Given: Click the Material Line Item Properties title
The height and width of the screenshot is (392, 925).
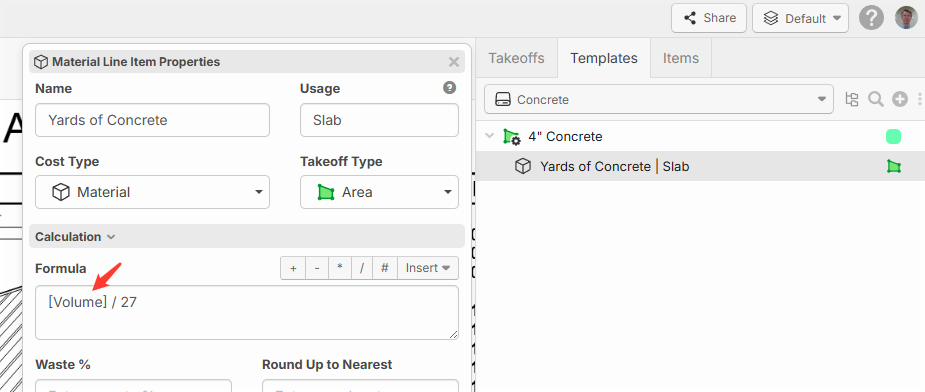Looking at the screenshot, I should point(136,61).
